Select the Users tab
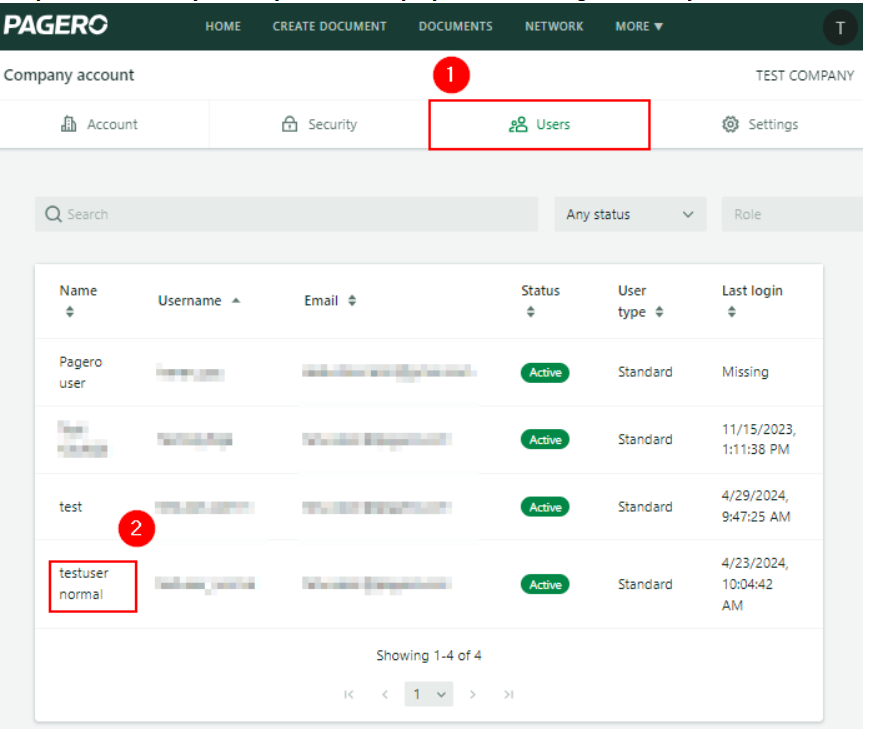This screenshot has height=734, width=871. pyautogui.click(x=540, y=125)
